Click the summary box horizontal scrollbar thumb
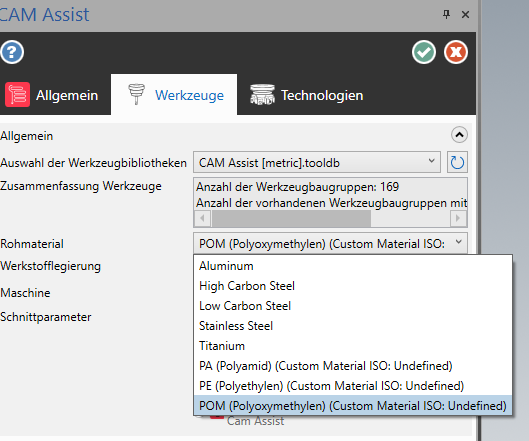The height and width of the screenshot is (441, 529). pyautogui.click(x=291, y=218)
